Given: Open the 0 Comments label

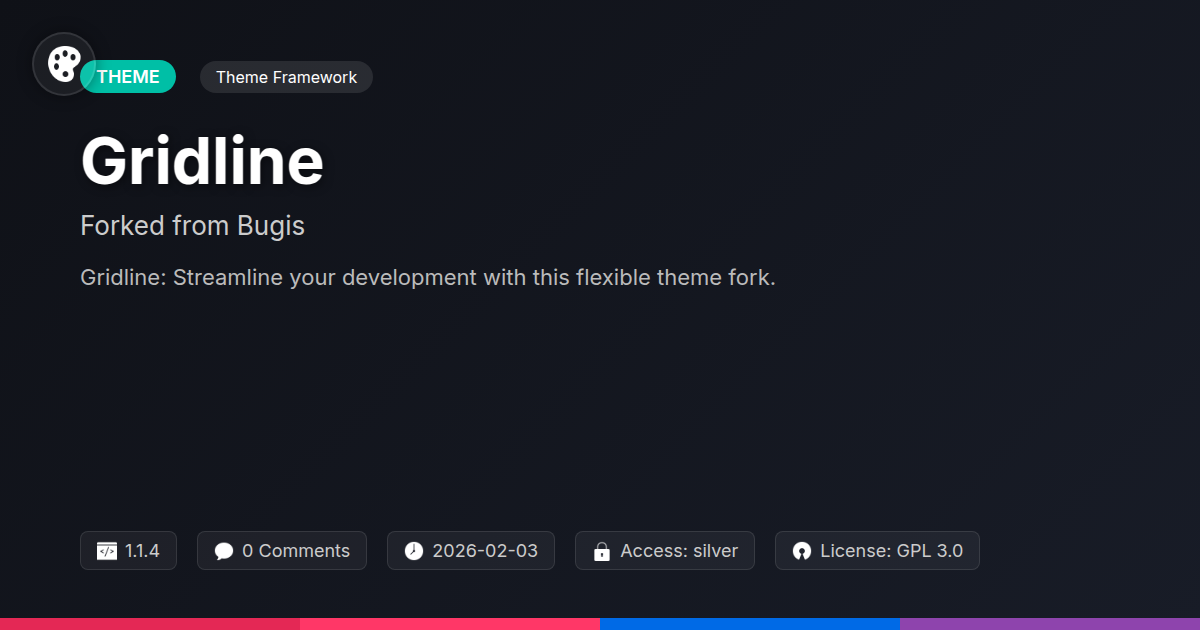Looking at the screenshot, I should tap(296, 551).
